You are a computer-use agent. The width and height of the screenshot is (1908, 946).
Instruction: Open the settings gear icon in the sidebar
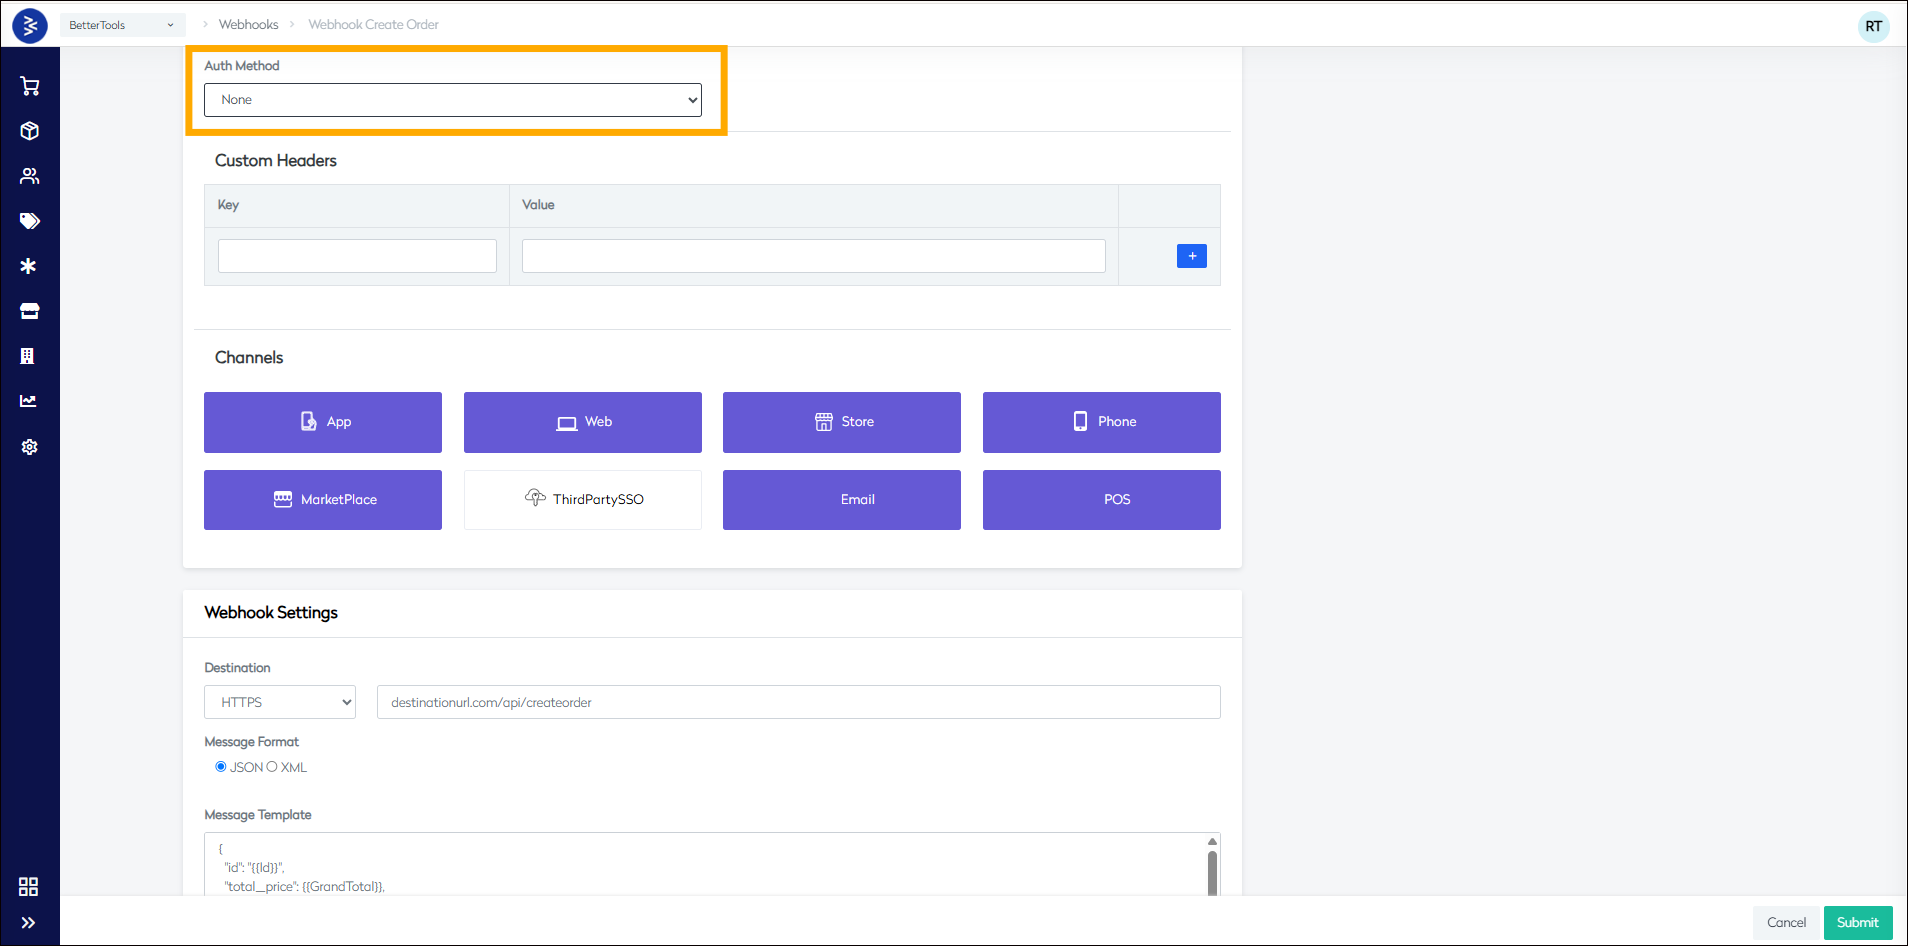coord(30,447)
